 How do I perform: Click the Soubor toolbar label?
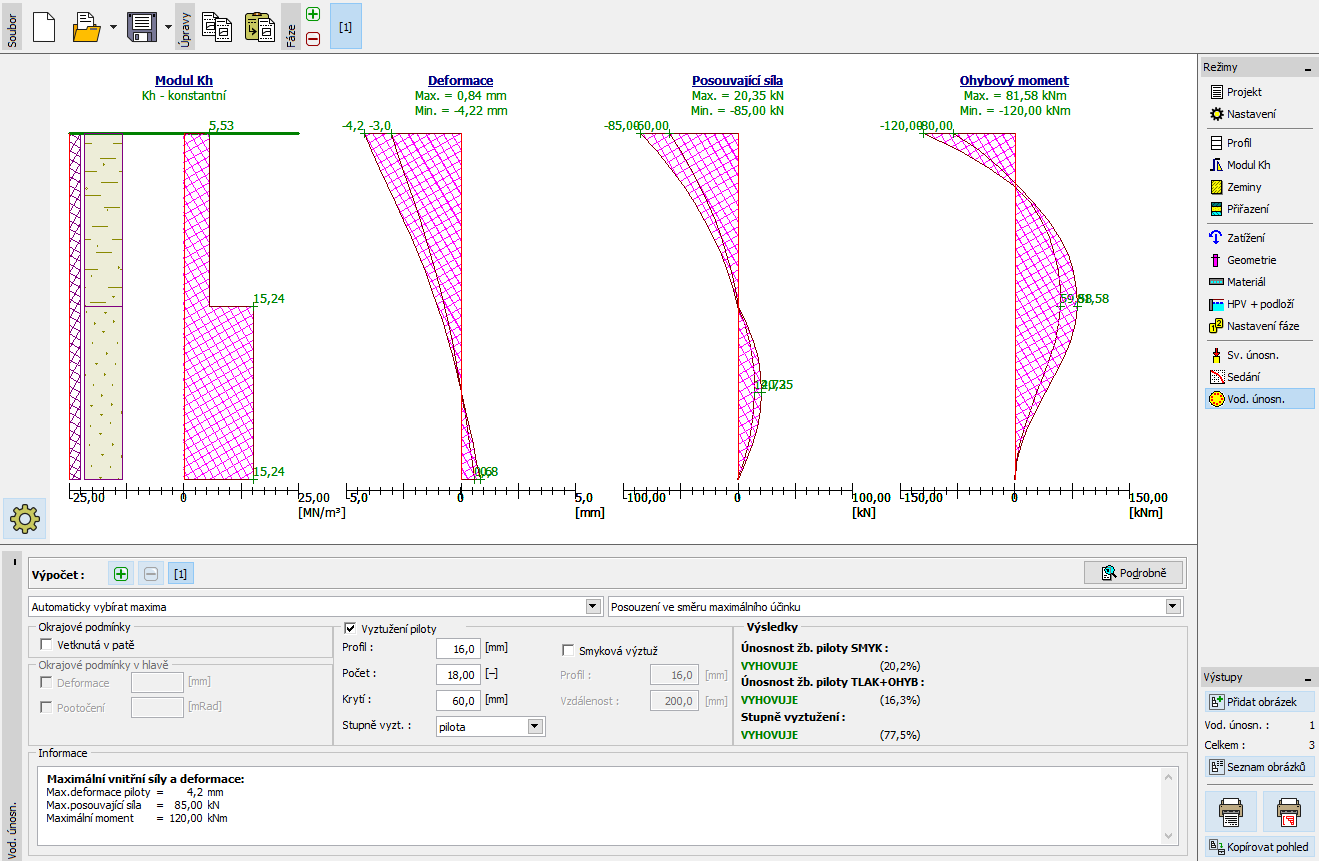tap(11, 27)
